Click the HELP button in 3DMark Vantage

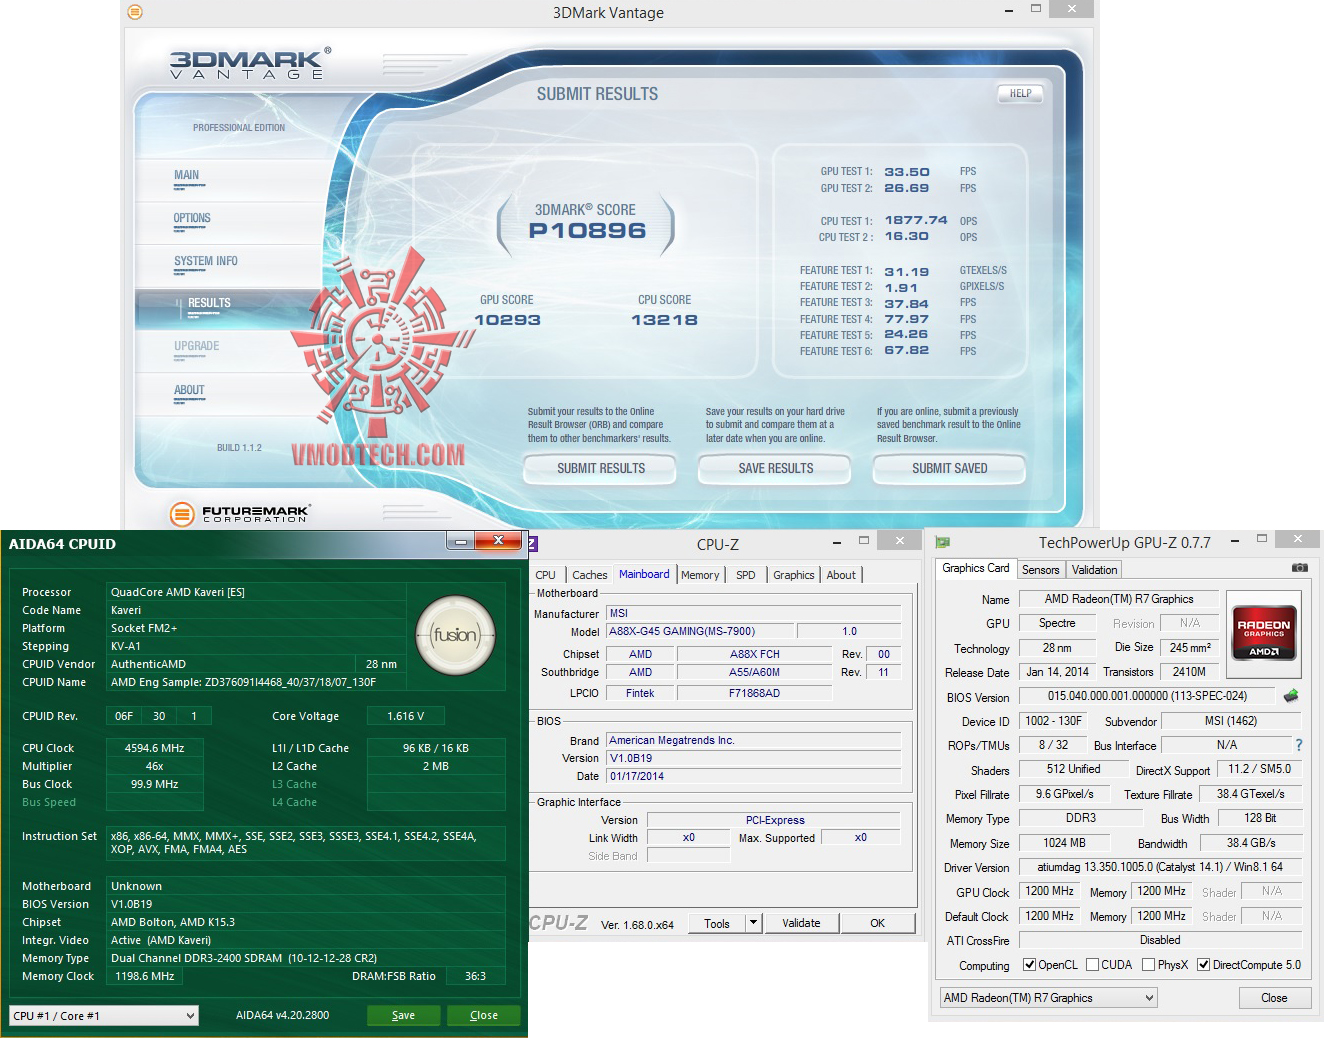(1020, 93)
